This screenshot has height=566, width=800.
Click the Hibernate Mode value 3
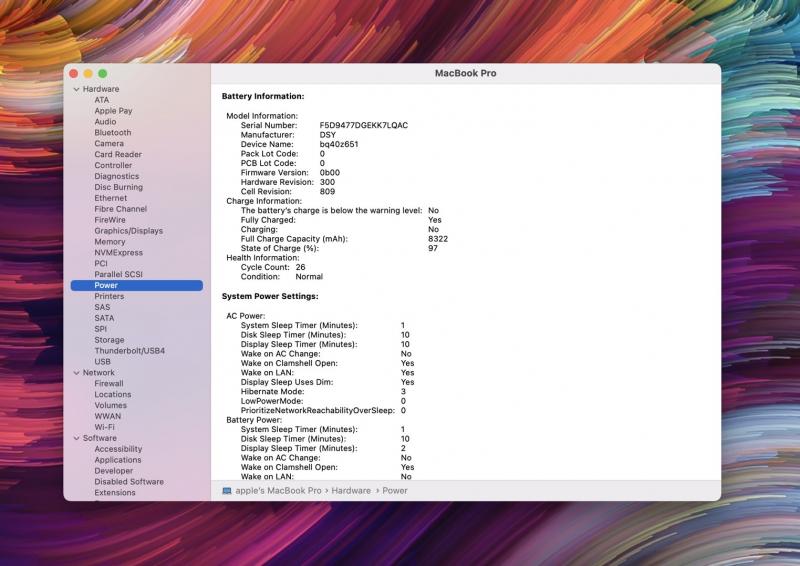click(403, 392)
